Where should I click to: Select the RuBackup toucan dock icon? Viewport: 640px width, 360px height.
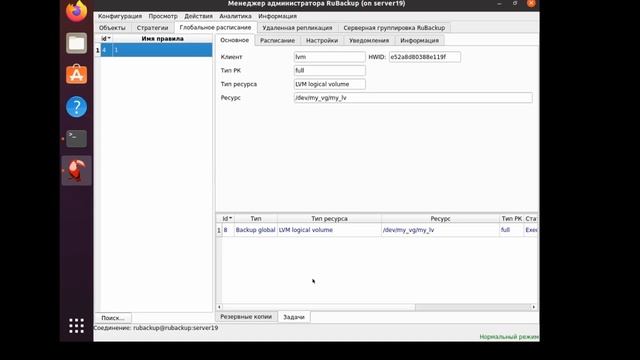point(76,170)
